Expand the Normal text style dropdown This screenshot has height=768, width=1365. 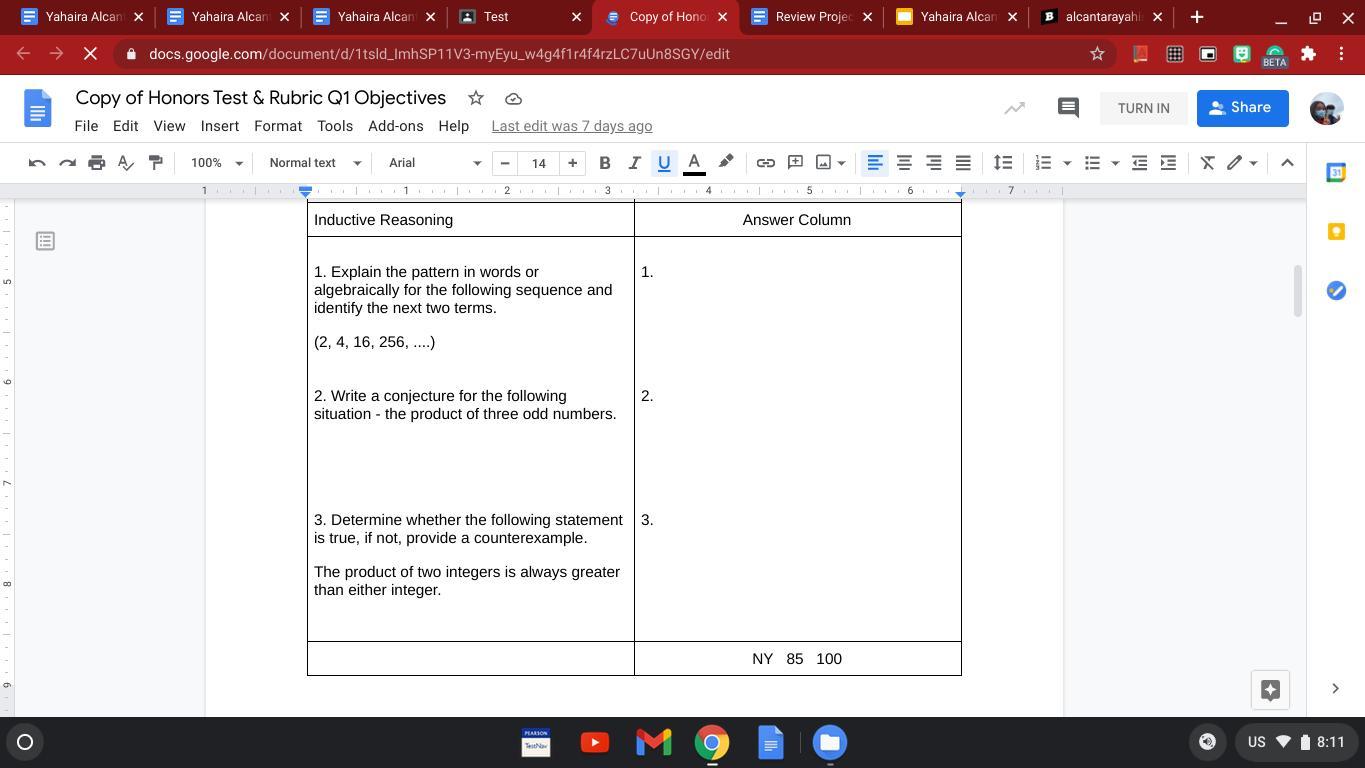click(315, 163)
